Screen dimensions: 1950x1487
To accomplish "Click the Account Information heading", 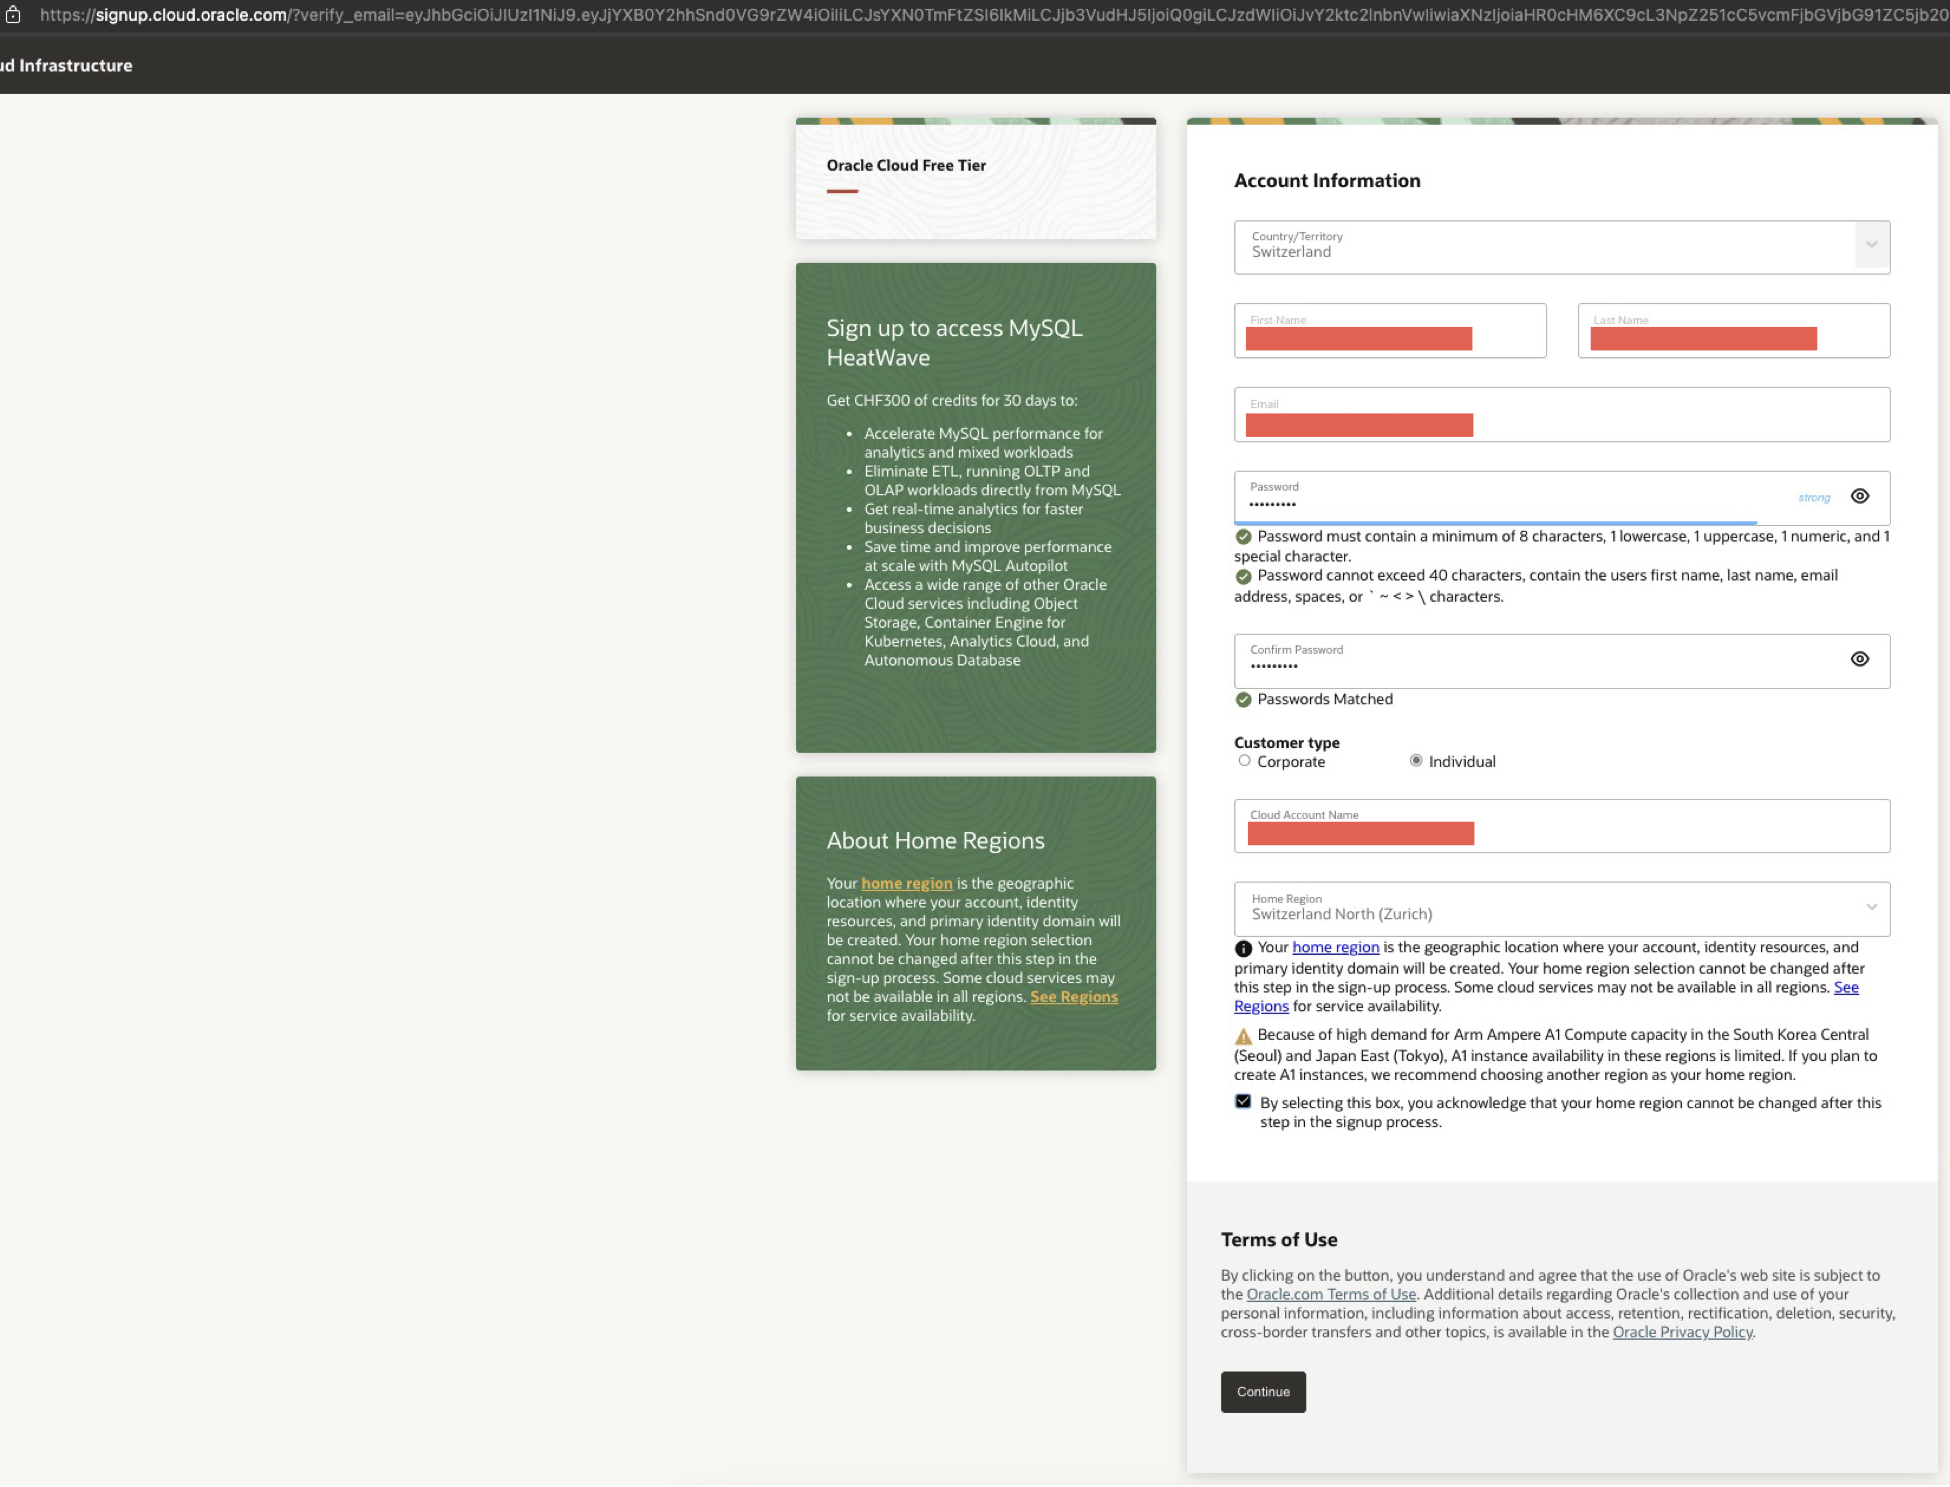I will pos(1327,181).
